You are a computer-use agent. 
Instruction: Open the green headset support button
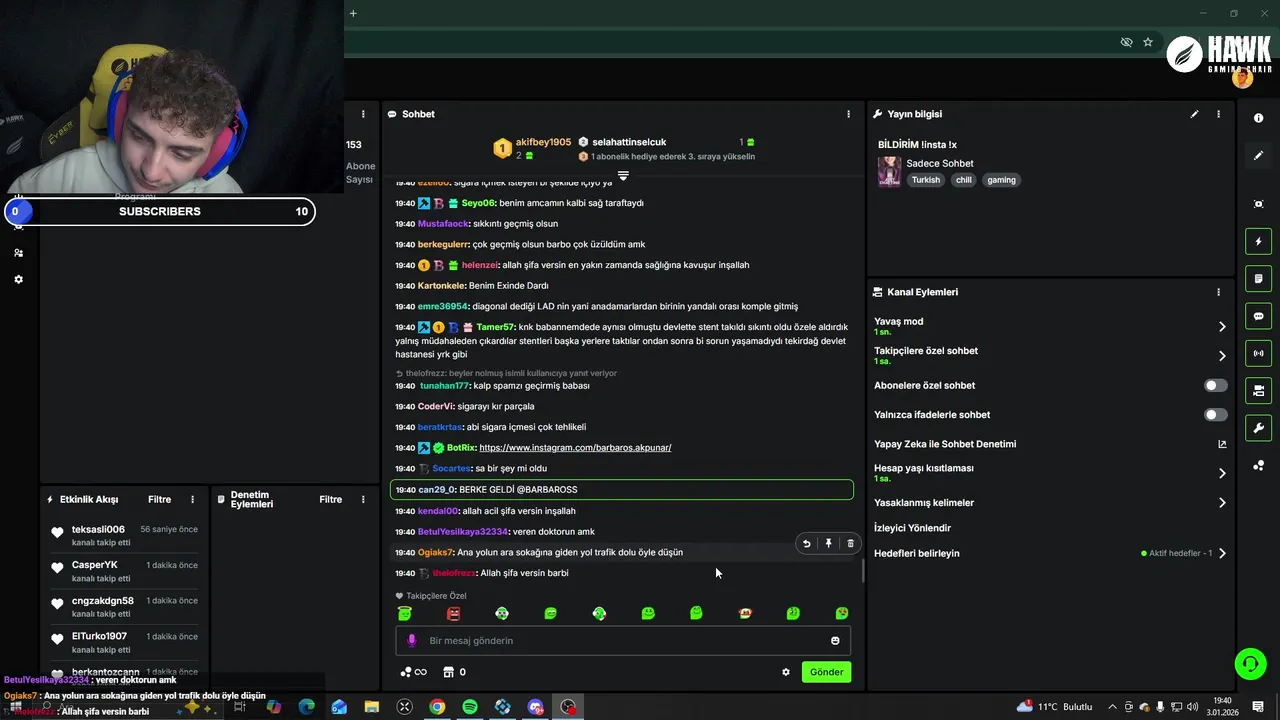(1249, 663)
